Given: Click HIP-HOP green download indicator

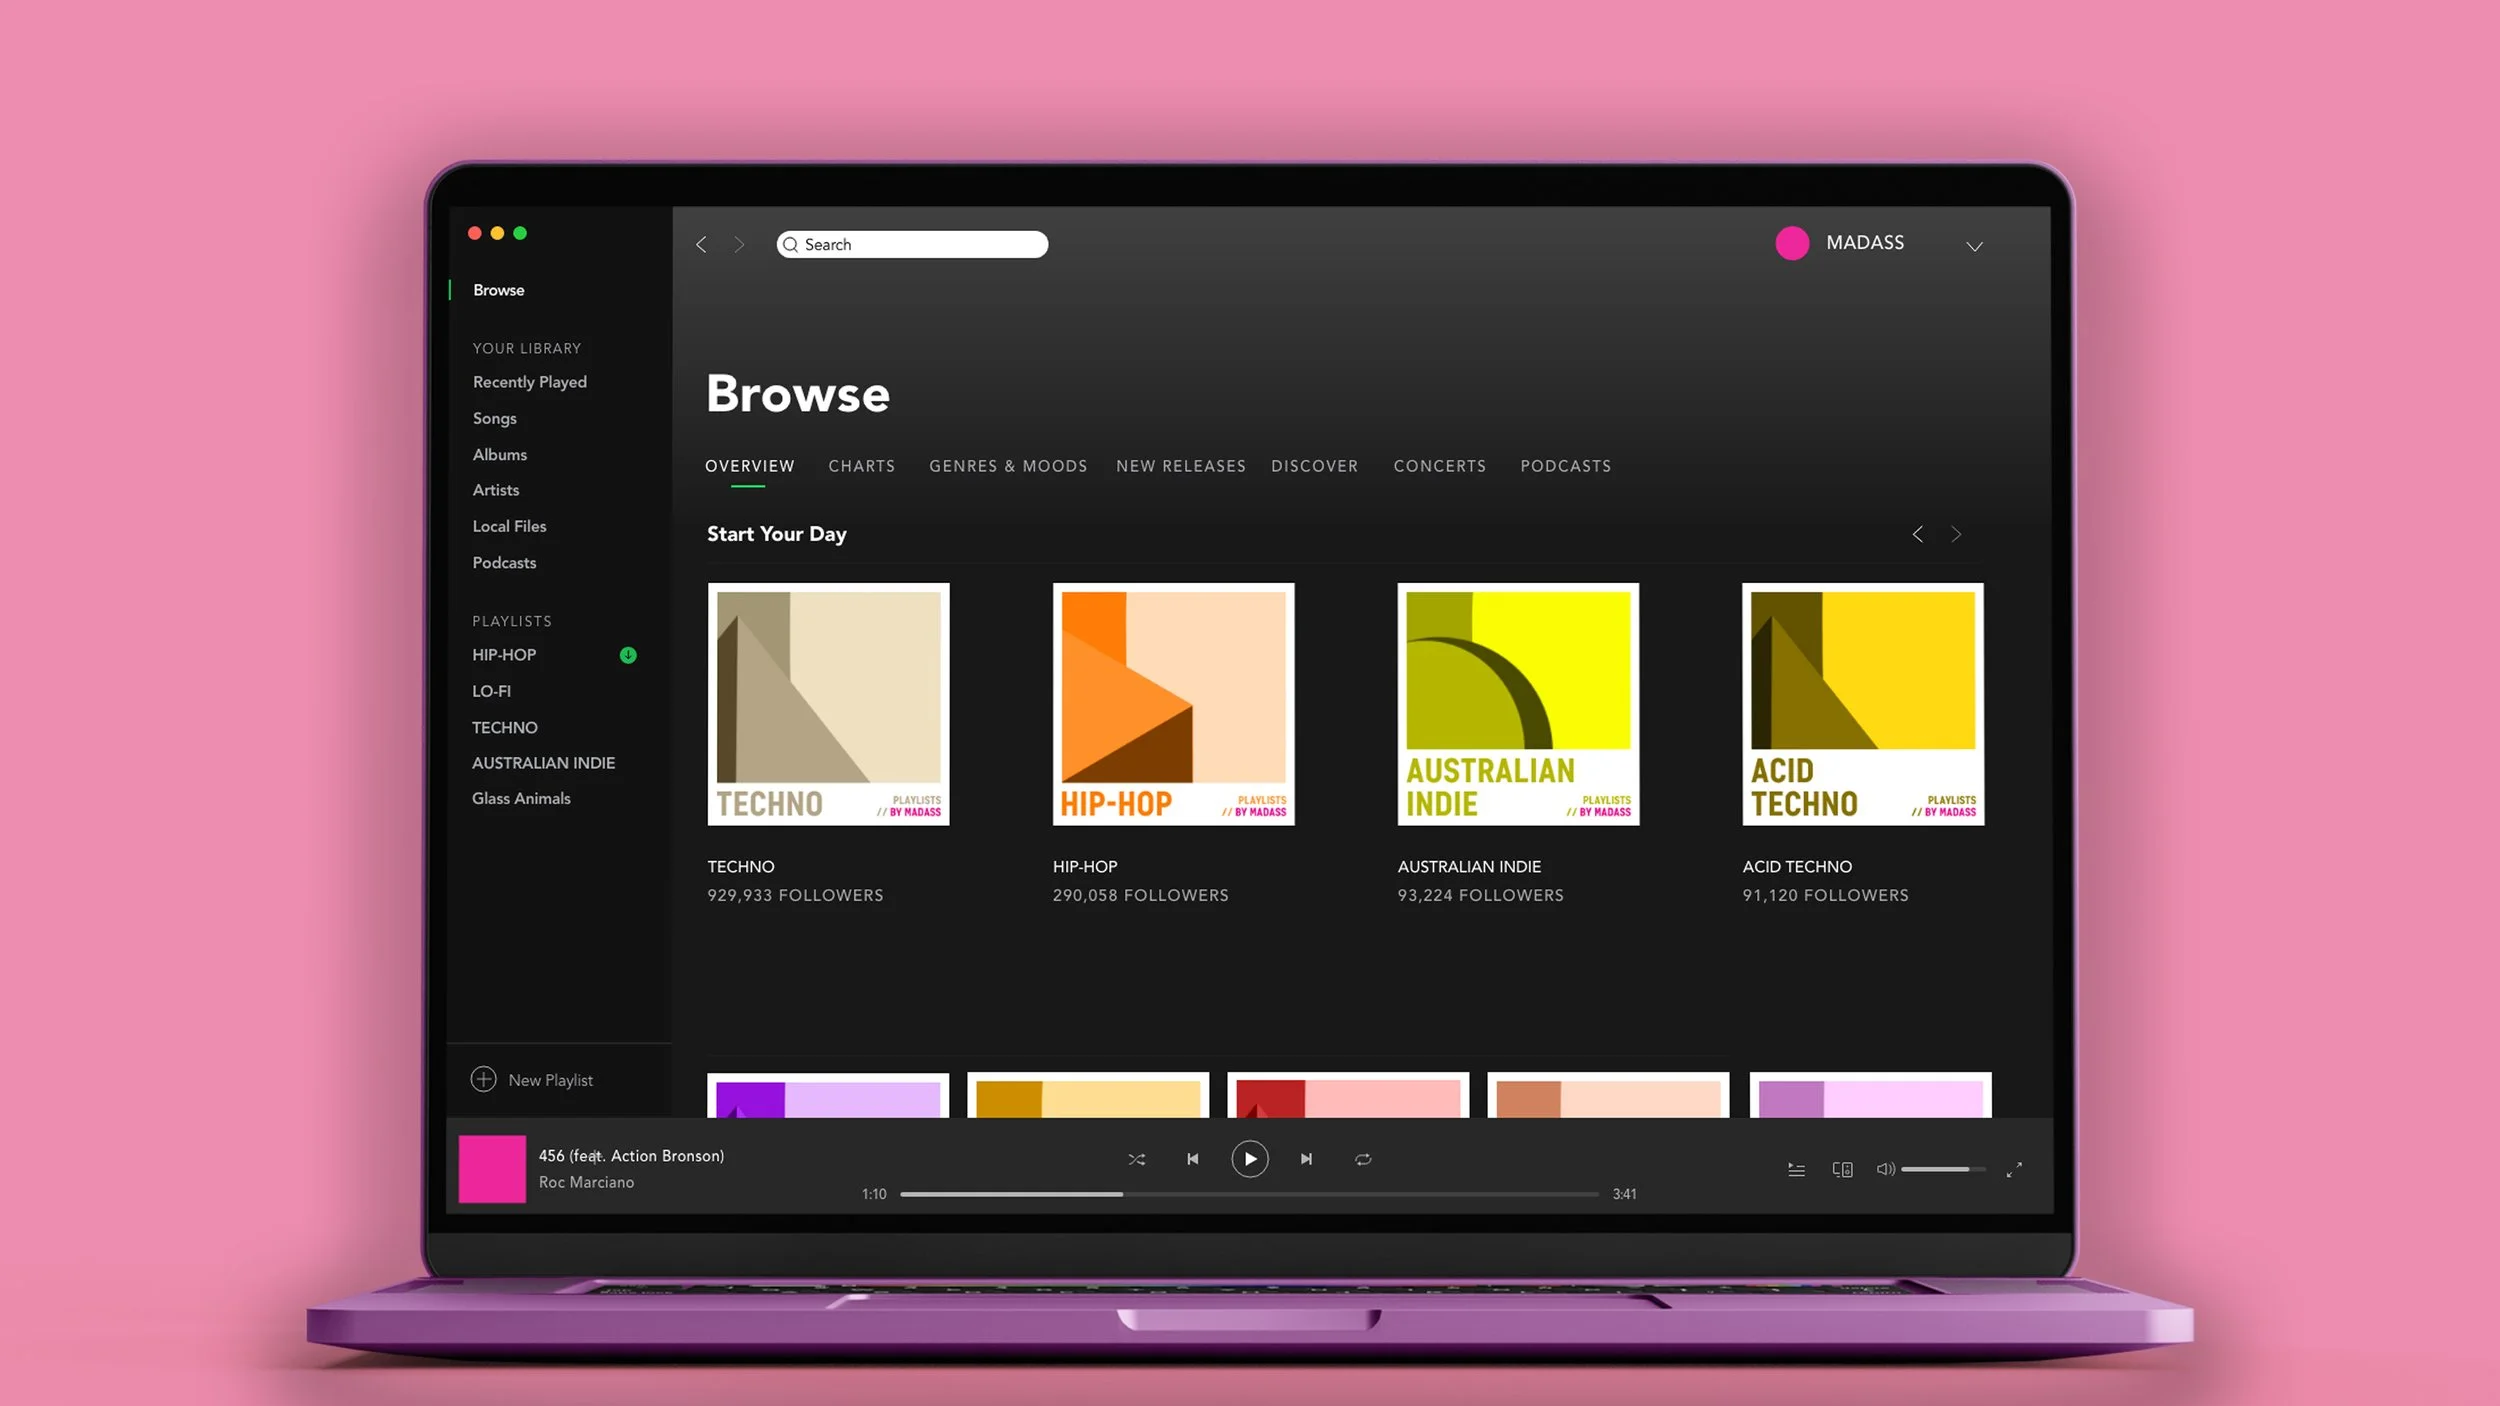Looking at the screenshot, I should tap(628, 655).
